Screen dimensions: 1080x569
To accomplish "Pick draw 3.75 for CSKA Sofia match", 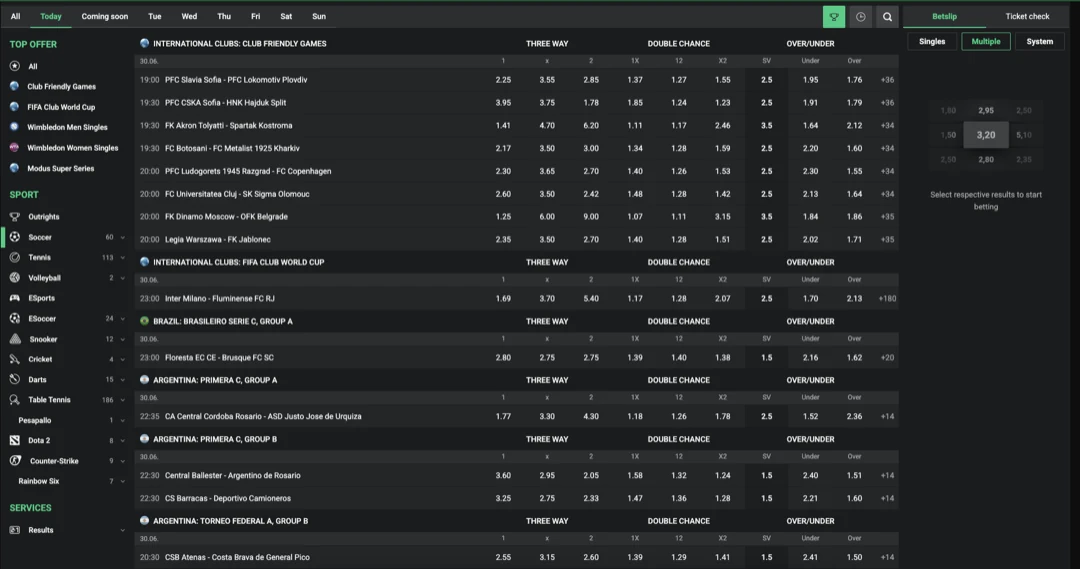I will [x=547, y=103].
